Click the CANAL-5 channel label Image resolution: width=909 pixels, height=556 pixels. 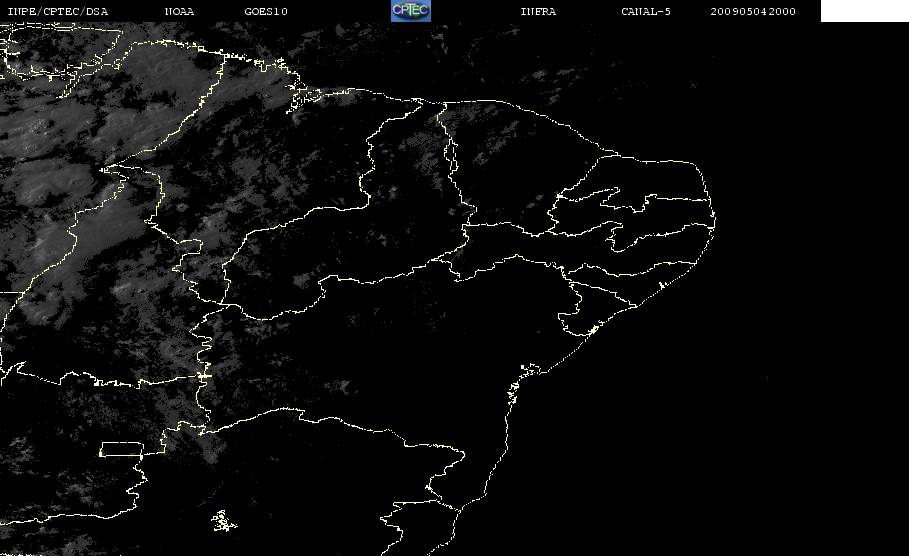click(x=646, y=11)
